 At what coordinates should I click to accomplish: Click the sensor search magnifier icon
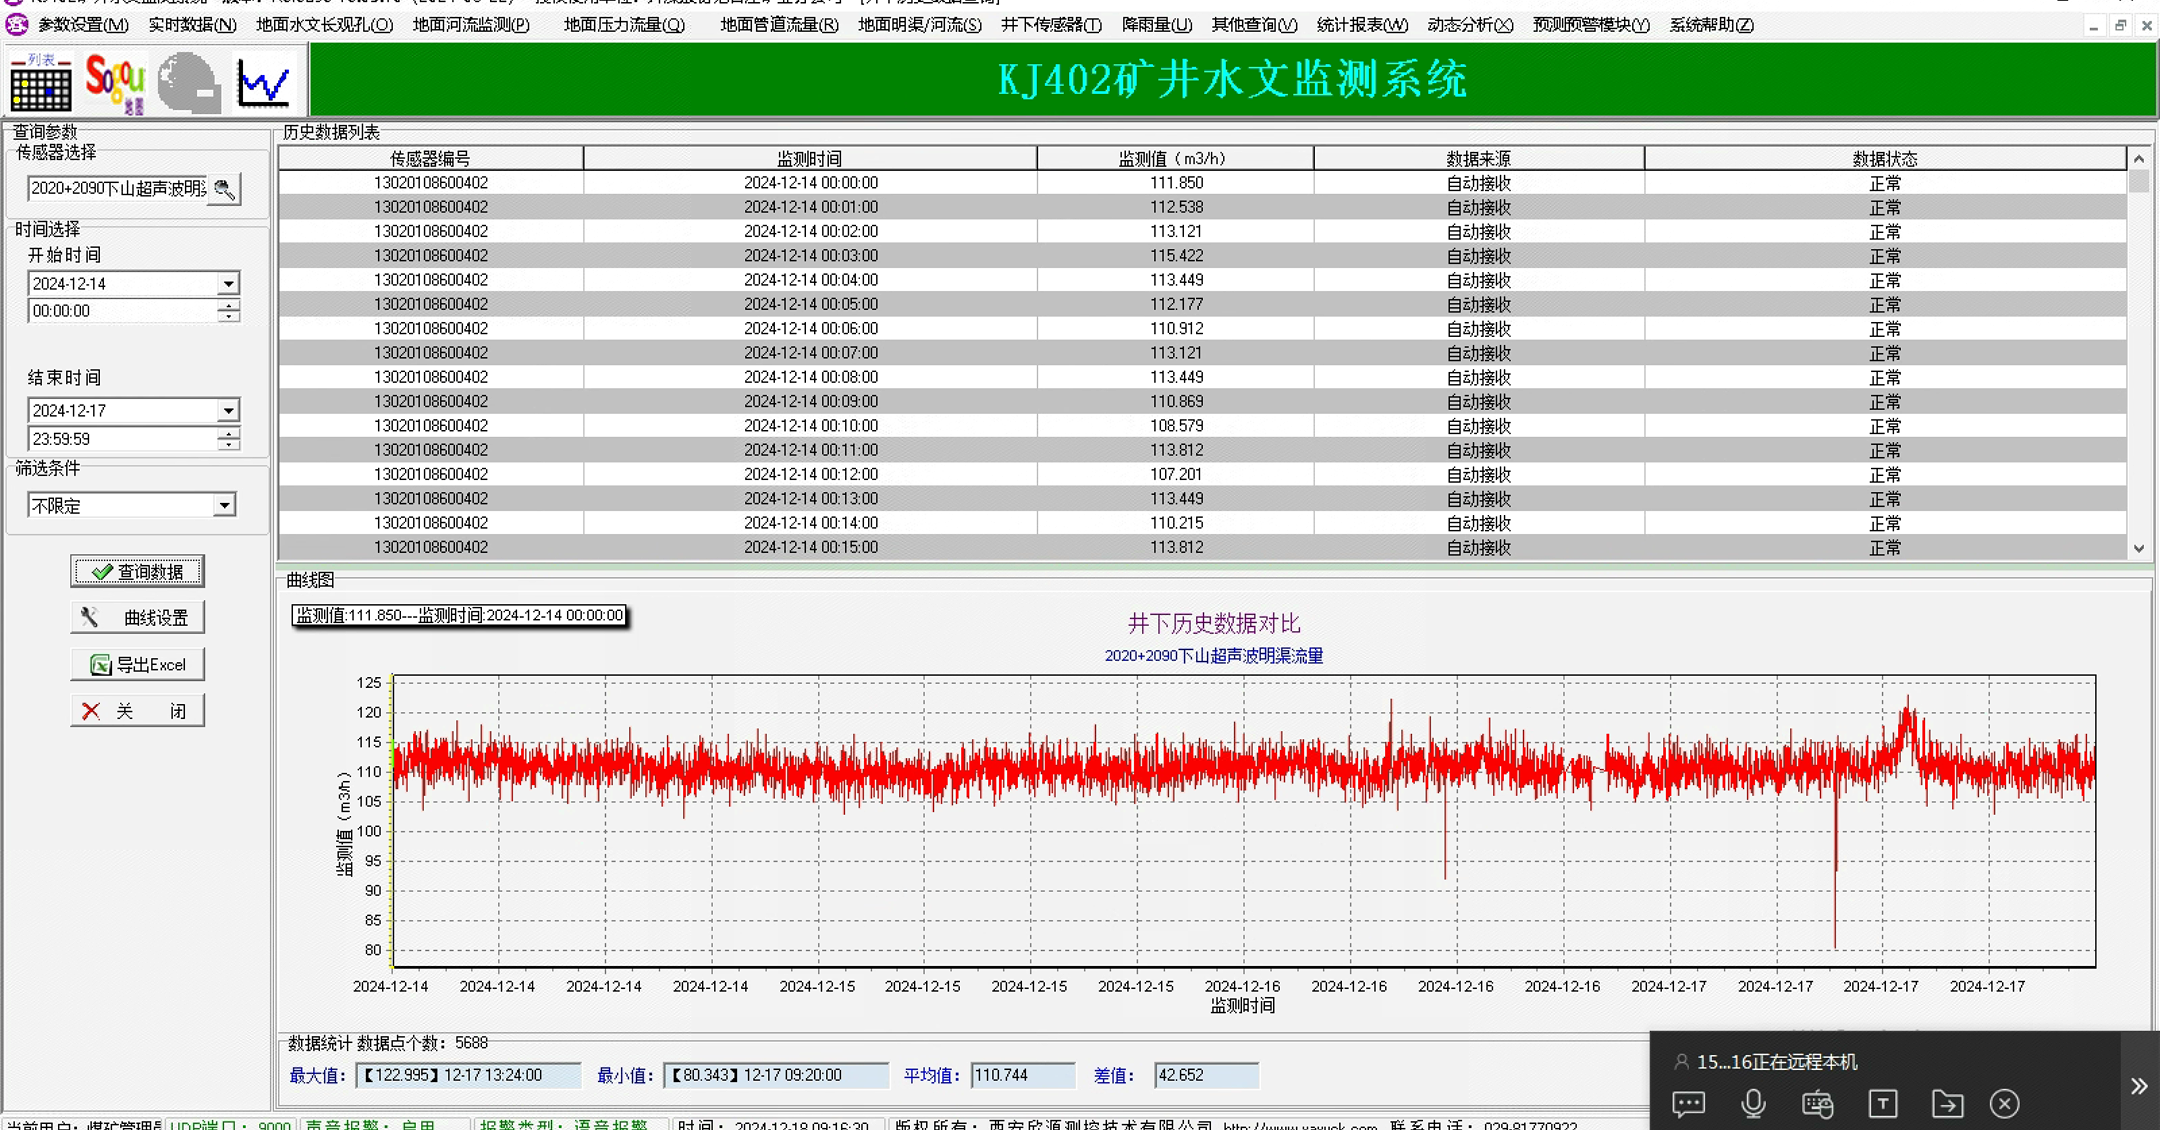click(224, 189)
